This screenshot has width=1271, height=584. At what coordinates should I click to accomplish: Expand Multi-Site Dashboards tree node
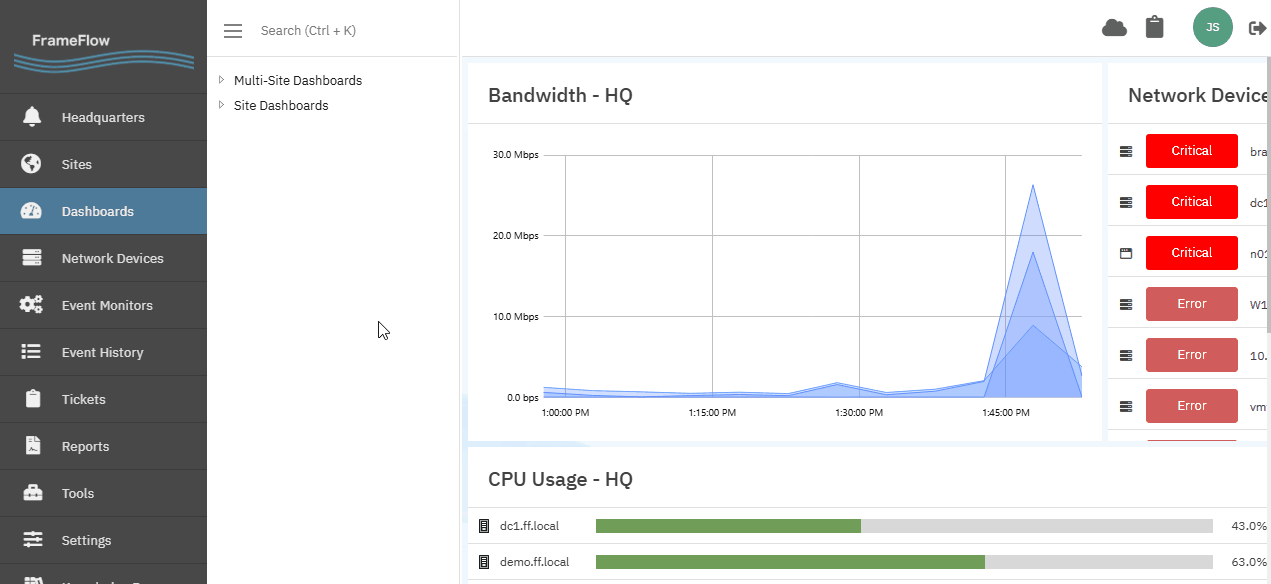pos(221,80)
